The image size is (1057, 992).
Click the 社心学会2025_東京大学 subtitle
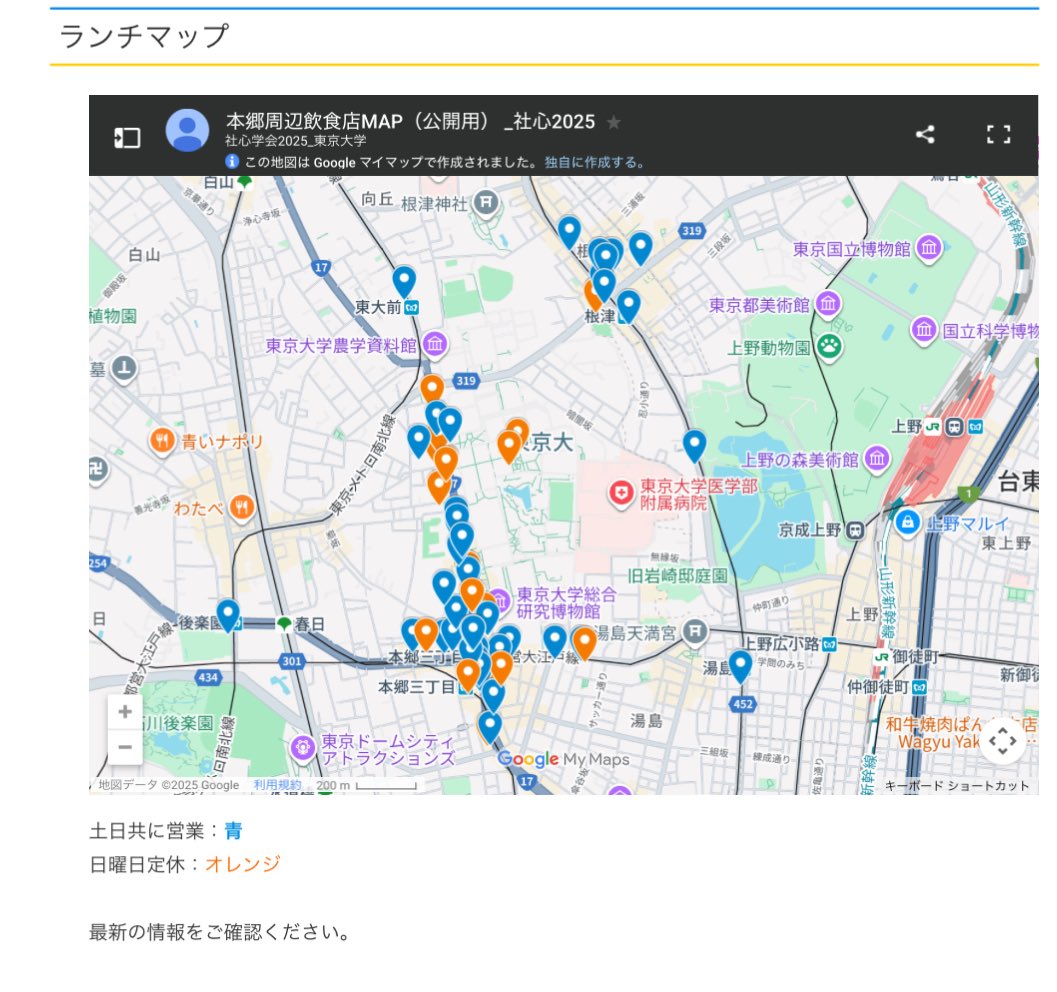point(295,141)
